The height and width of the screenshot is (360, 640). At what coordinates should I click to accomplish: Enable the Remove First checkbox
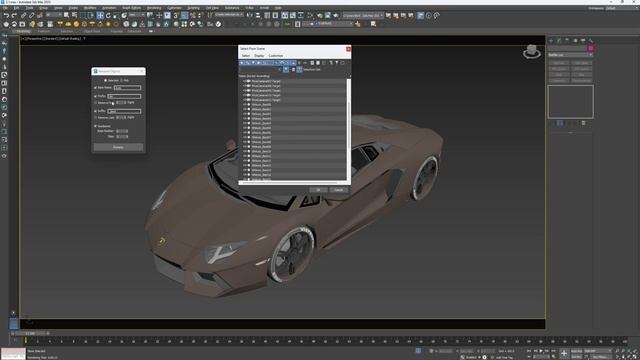pos(96,103)
